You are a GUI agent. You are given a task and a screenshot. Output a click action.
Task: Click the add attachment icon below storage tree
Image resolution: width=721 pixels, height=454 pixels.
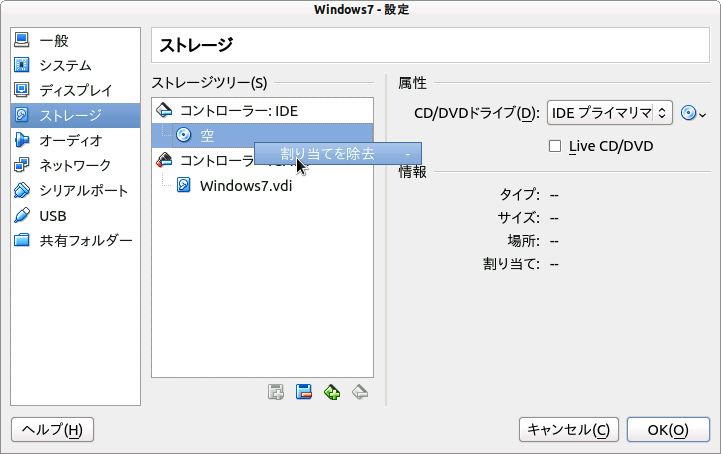tap(276, 392)
